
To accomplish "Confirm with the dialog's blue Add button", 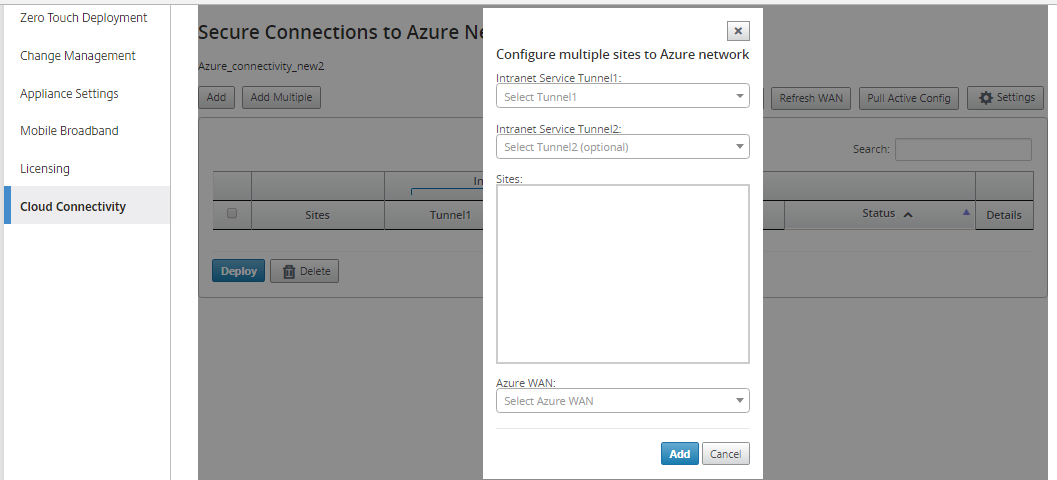I will pos(679,454).
